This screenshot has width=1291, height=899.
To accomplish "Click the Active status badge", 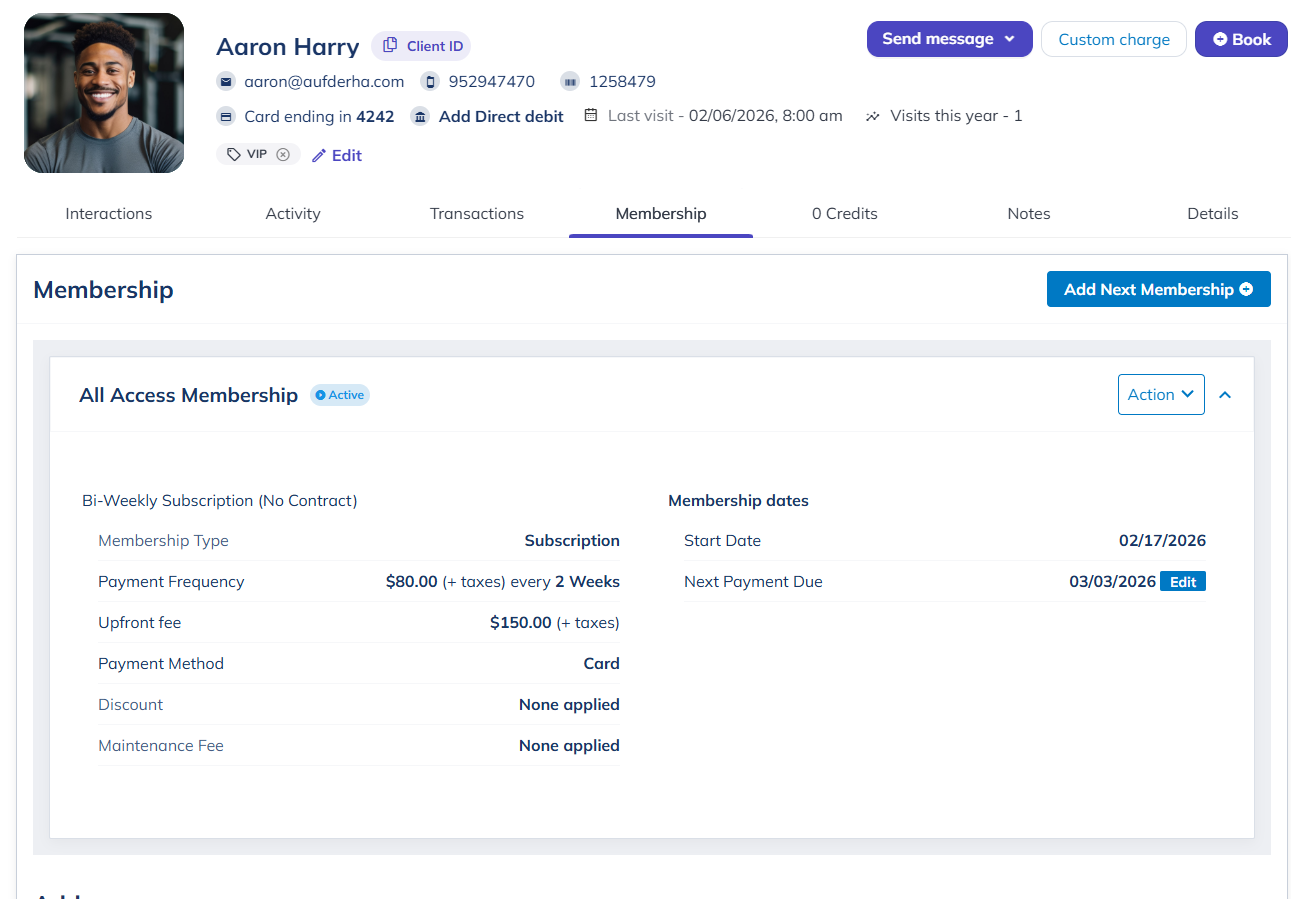I will [x=340, y=395].
